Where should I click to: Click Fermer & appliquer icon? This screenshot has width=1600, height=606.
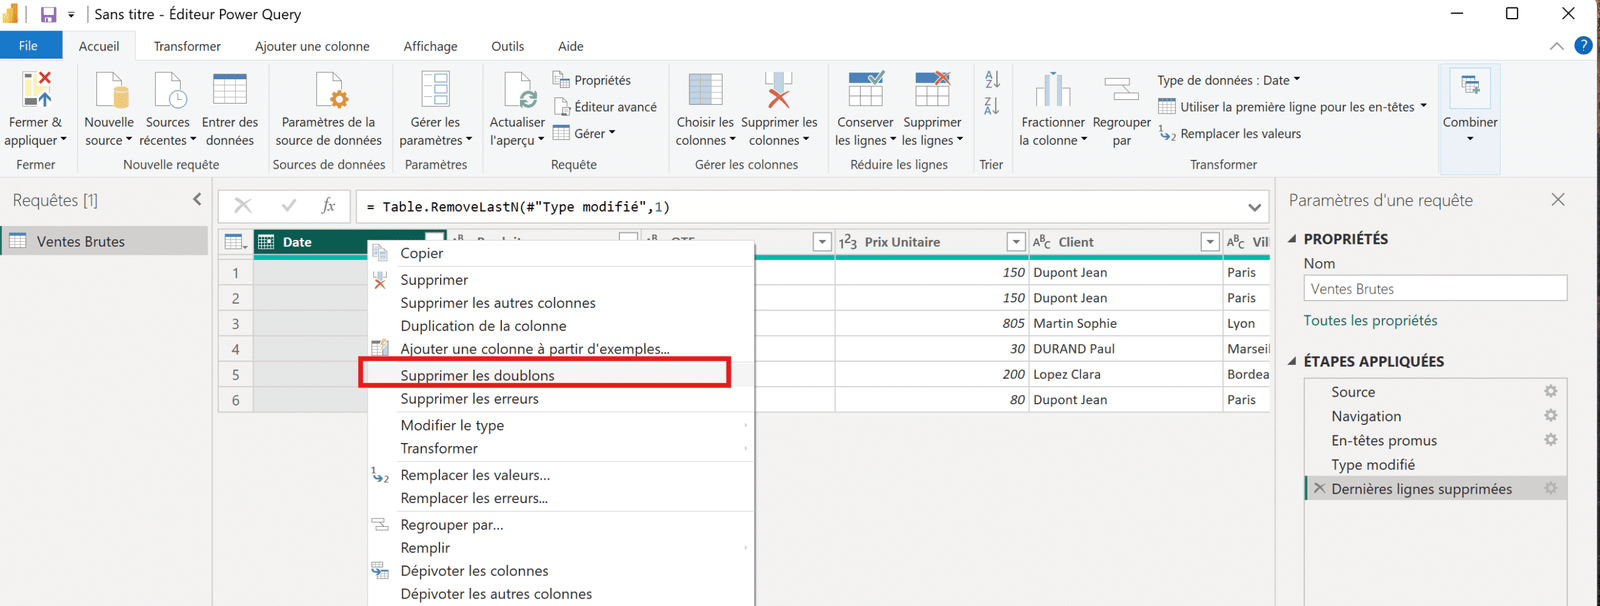point(36,90)
